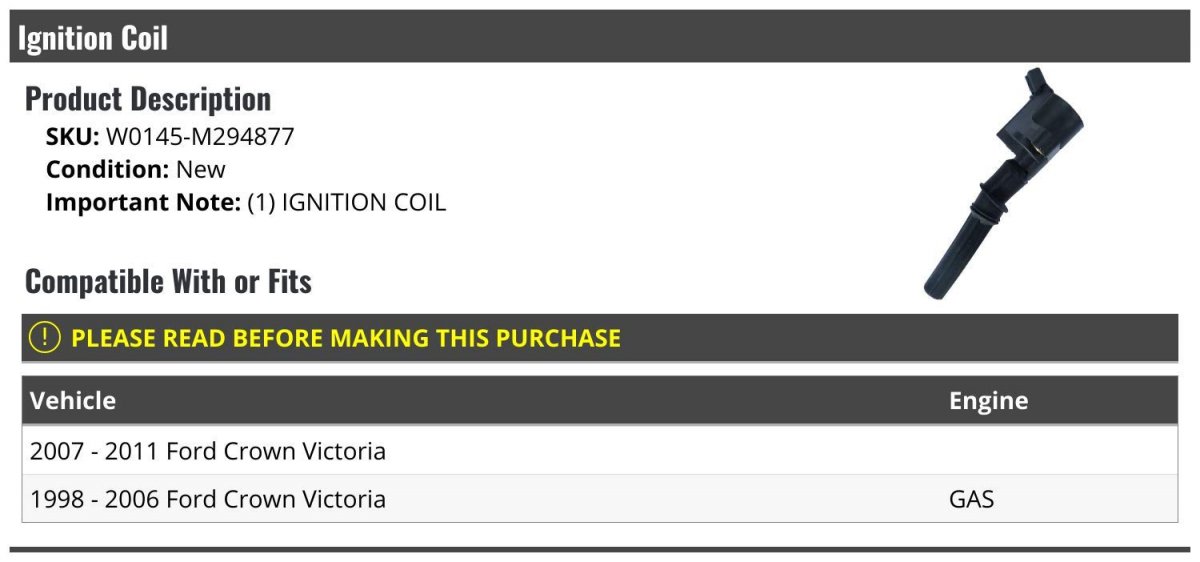Click the Product Description heading
Screen dimensions: 1200x562
pos(148,99)
